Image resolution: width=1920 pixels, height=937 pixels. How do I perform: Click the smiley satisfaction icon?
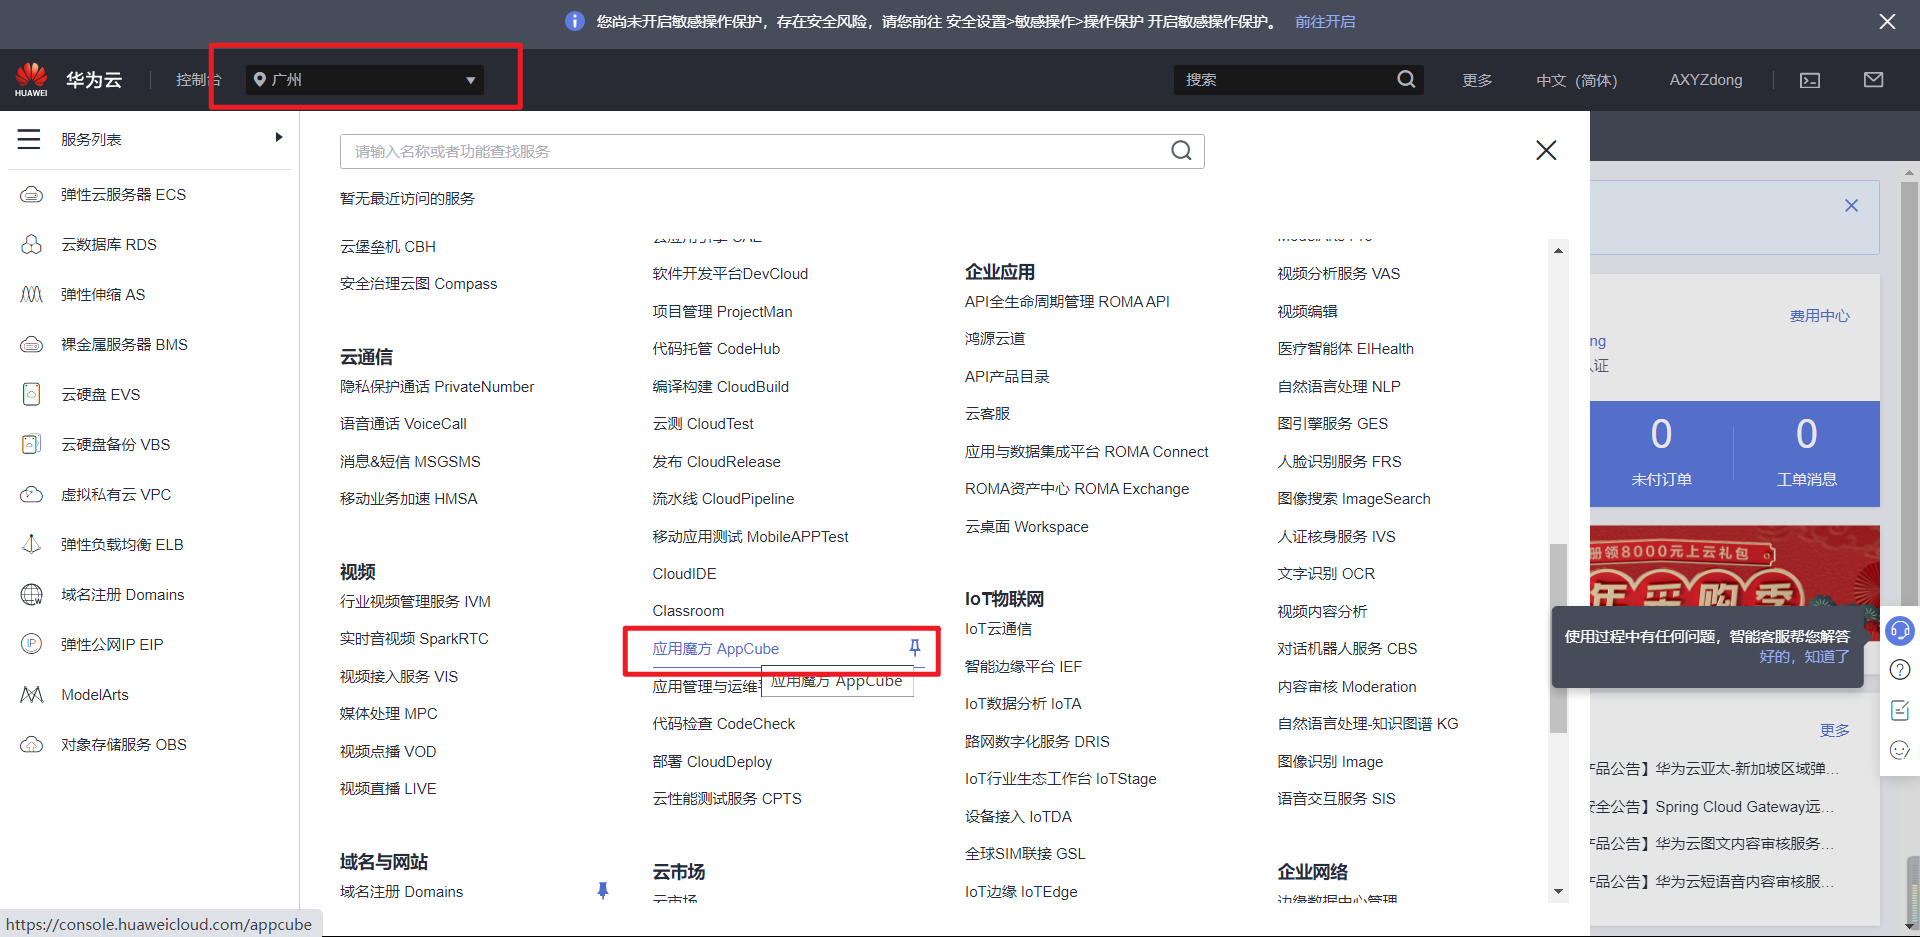coord(1900,750)
